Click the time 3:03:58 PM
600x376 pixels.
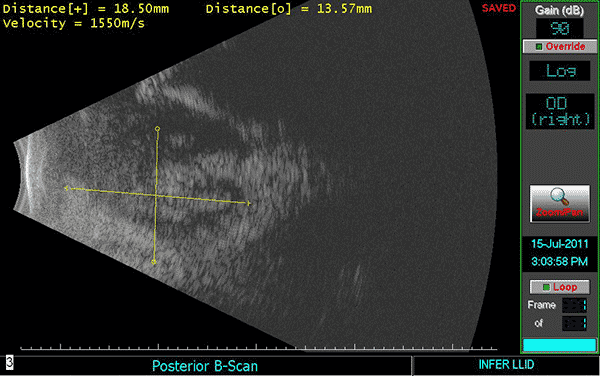coord(559,262)
